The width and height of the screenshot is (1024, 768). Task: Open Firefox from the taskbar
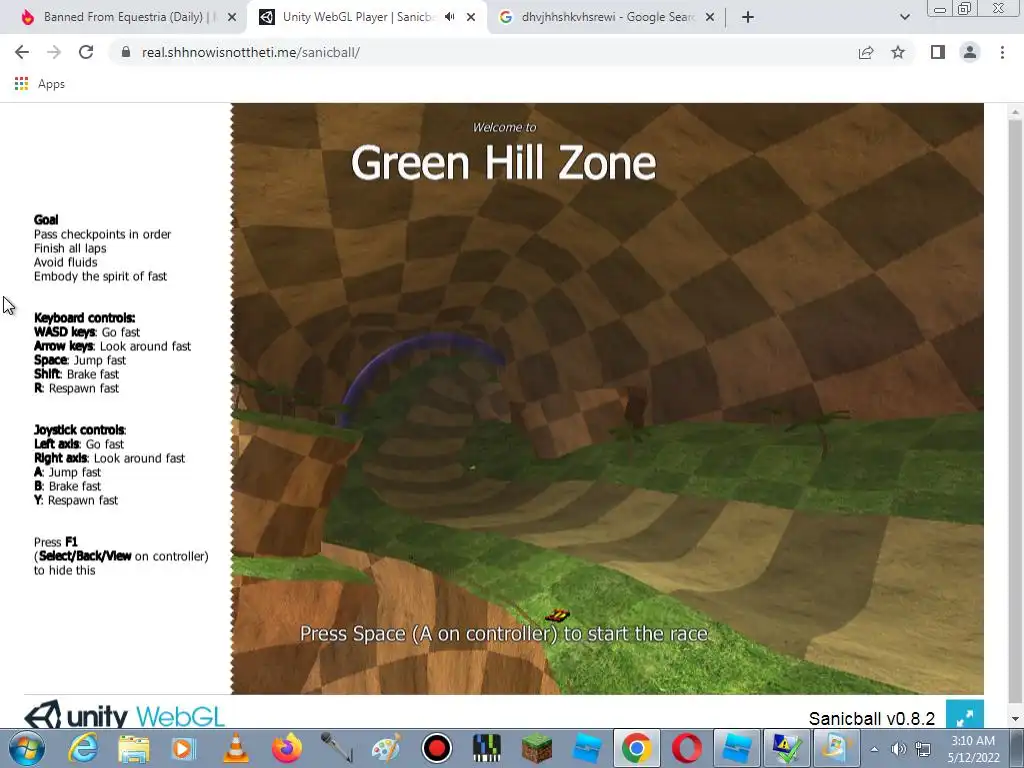[x=286, y=748]
